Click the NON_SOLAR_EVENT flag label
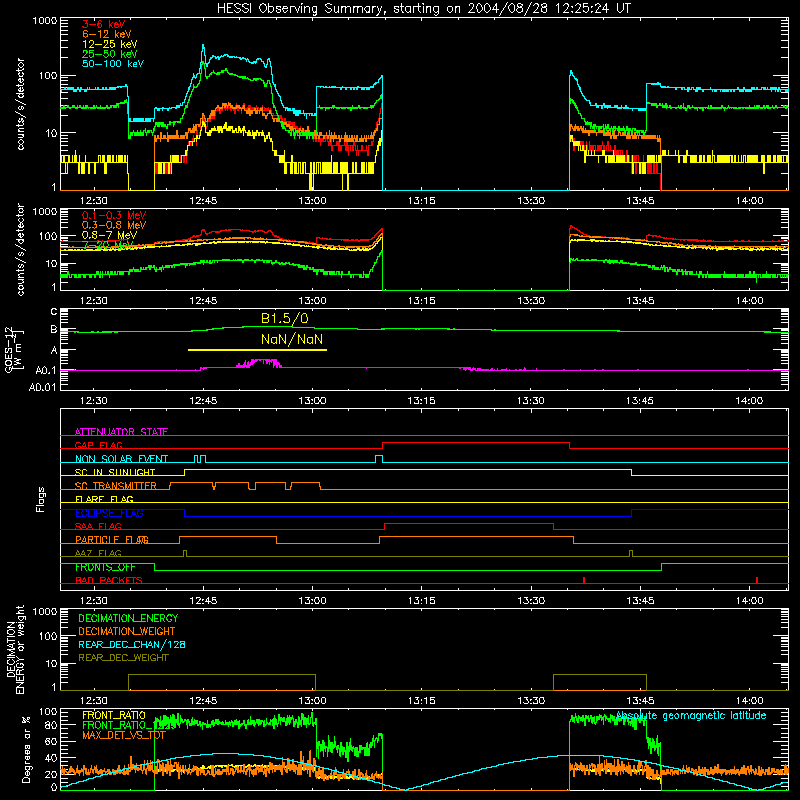 click(x=121, y=459)
